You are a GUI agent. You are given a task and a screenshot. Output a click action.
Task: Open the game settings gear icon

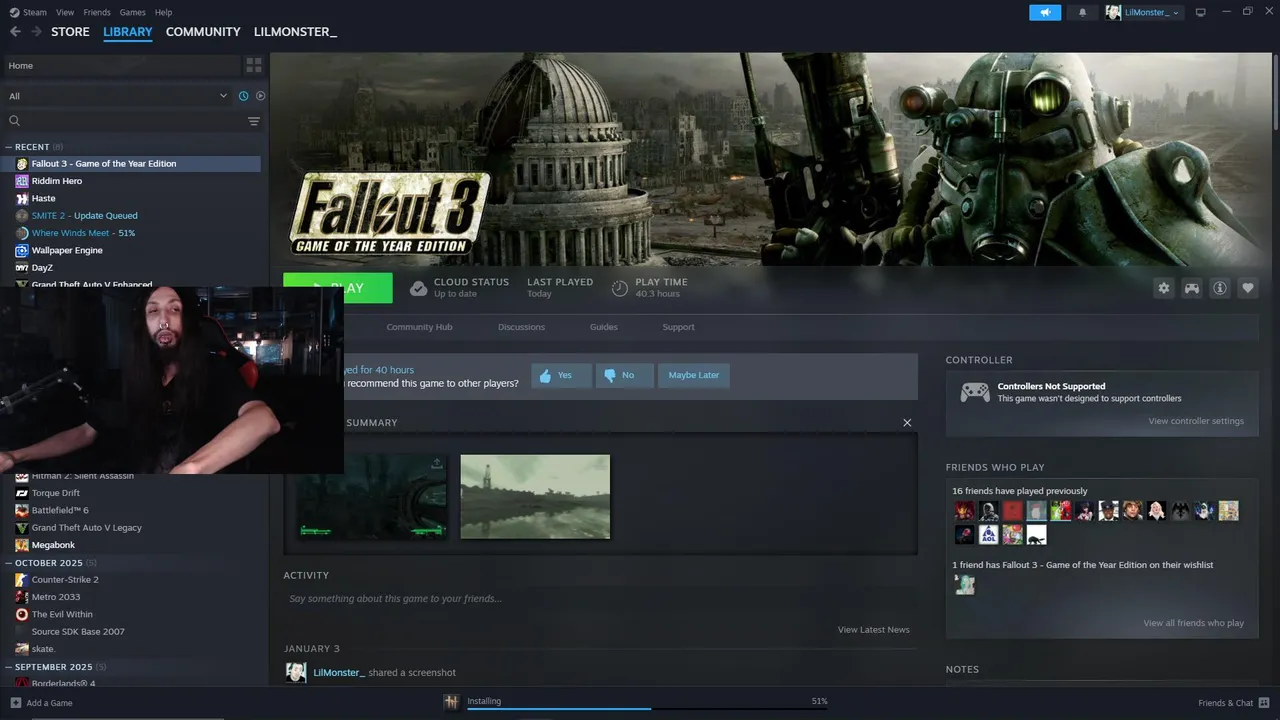click(x=1164, y=288)
